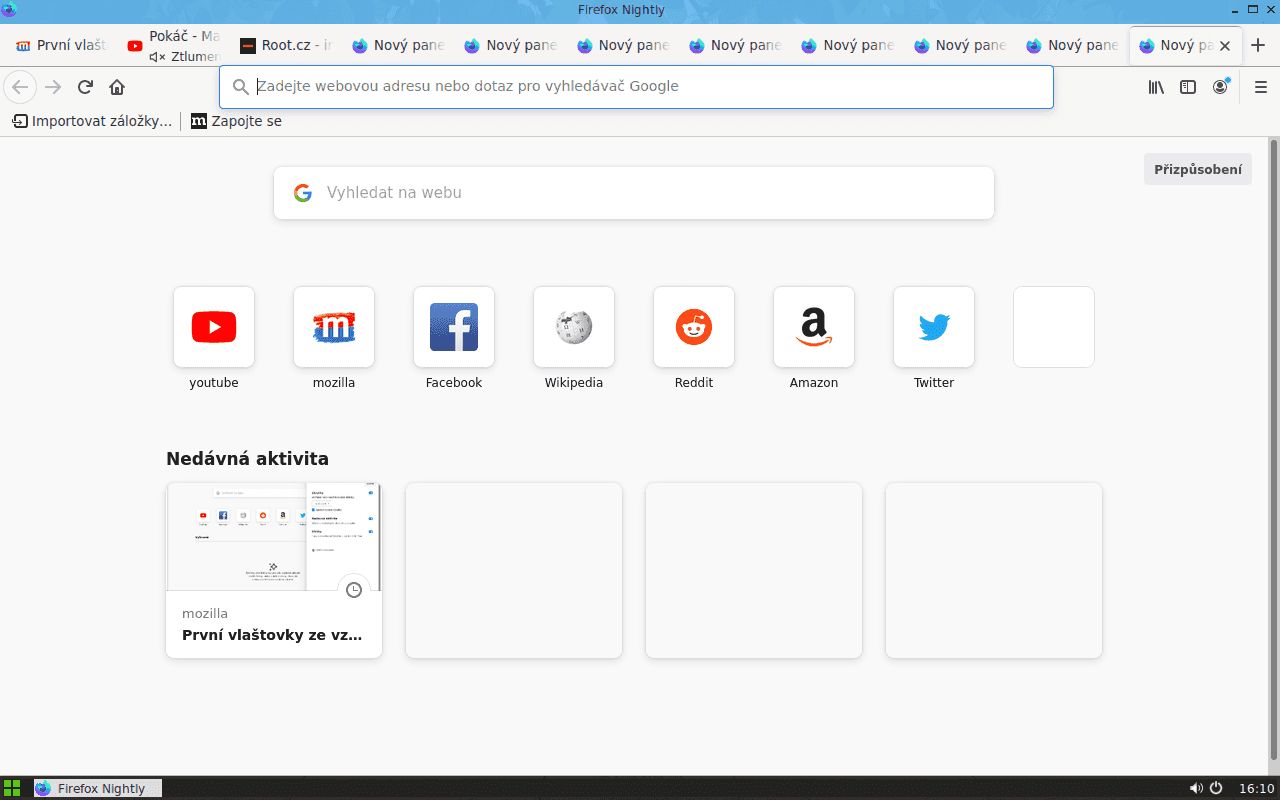Open the Importovat záložky bookmark item
The width and height of the screenshot is (1280, 800).
tap(92, 121)
